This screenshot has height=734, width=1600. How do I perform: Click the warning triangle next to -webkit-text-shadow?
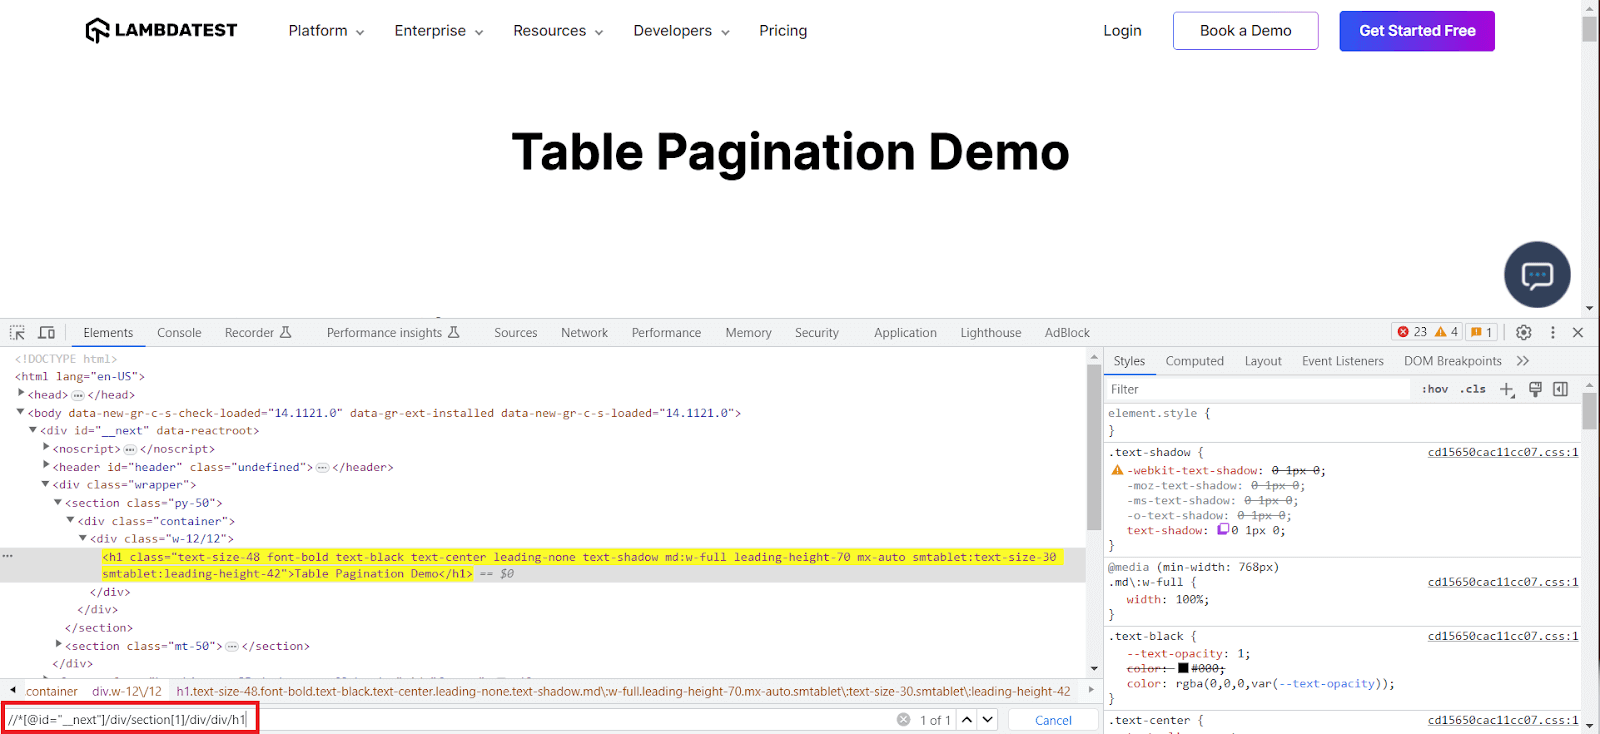pyautogui.click(x=1117, y=470)
